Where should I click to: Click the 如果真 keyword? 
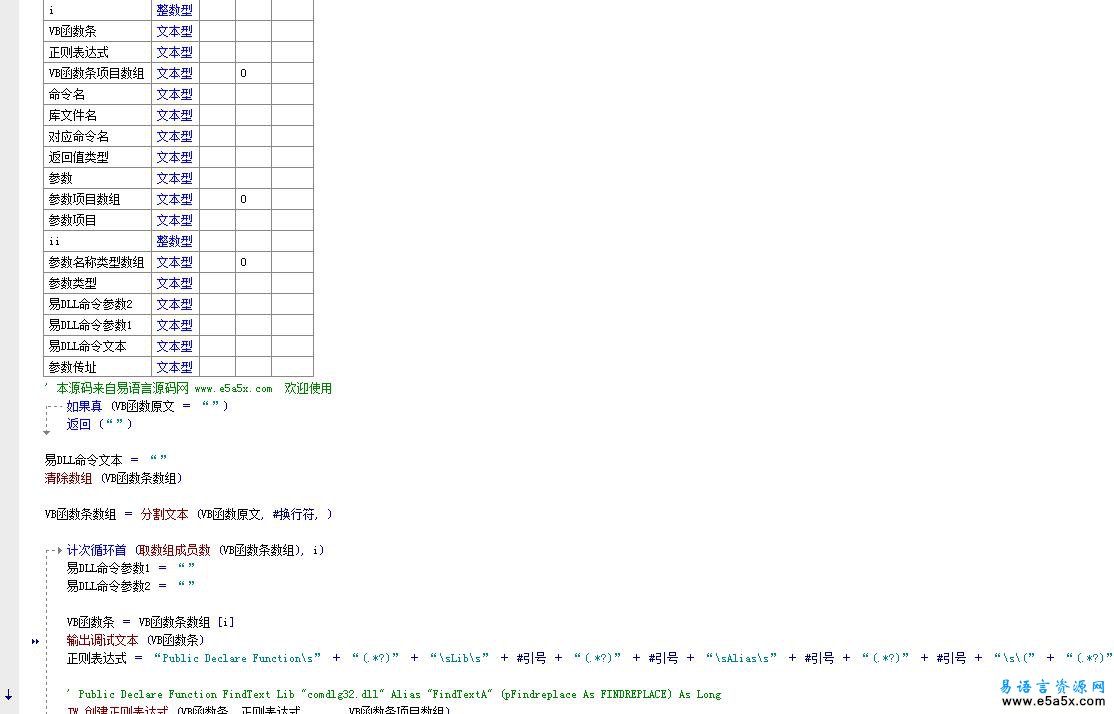pos(84,406)
